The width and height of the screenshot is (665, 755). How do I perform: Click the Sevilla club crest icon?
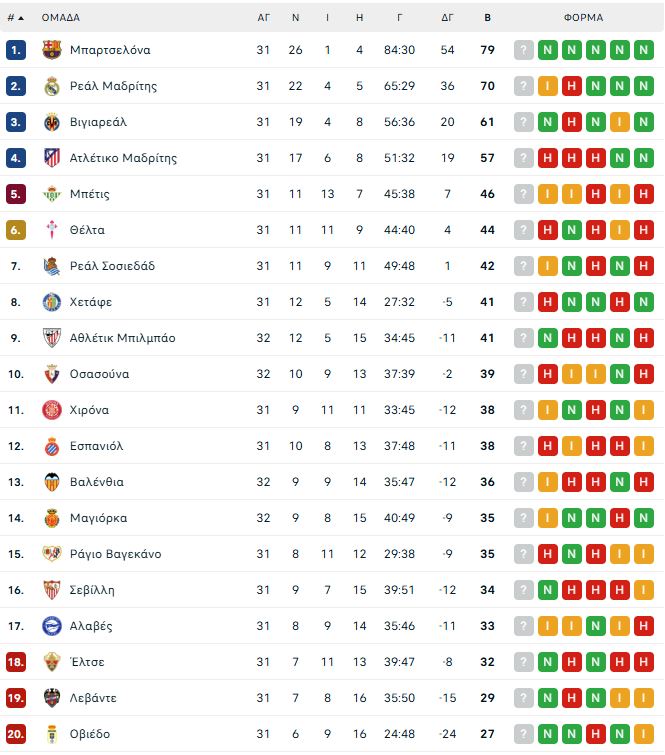(52, 590)
